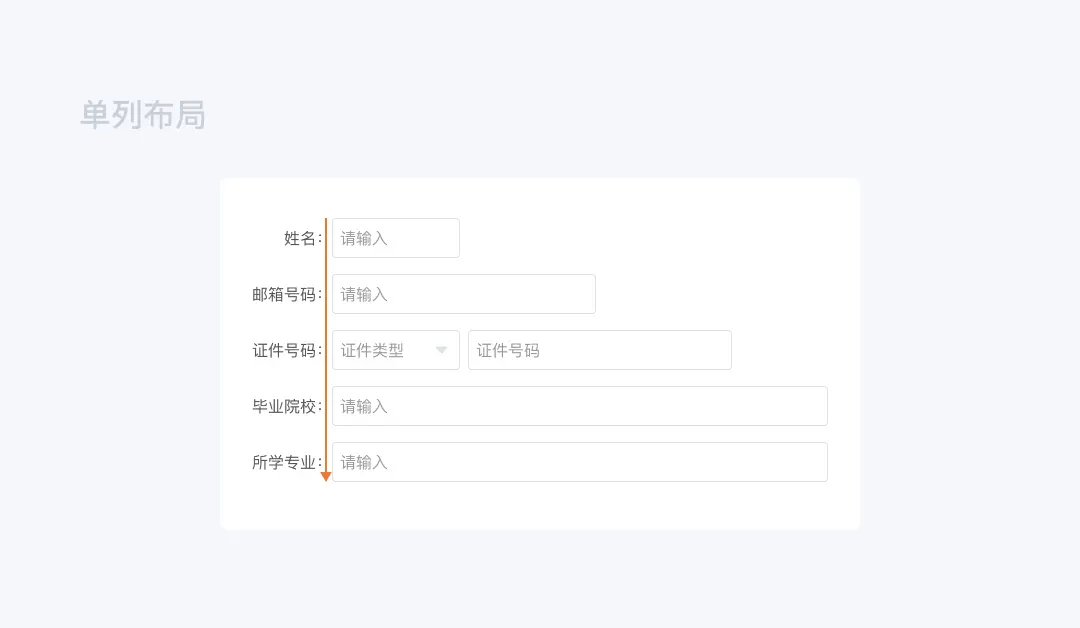Click the 证件号码 label on the left

click(284, 350)
